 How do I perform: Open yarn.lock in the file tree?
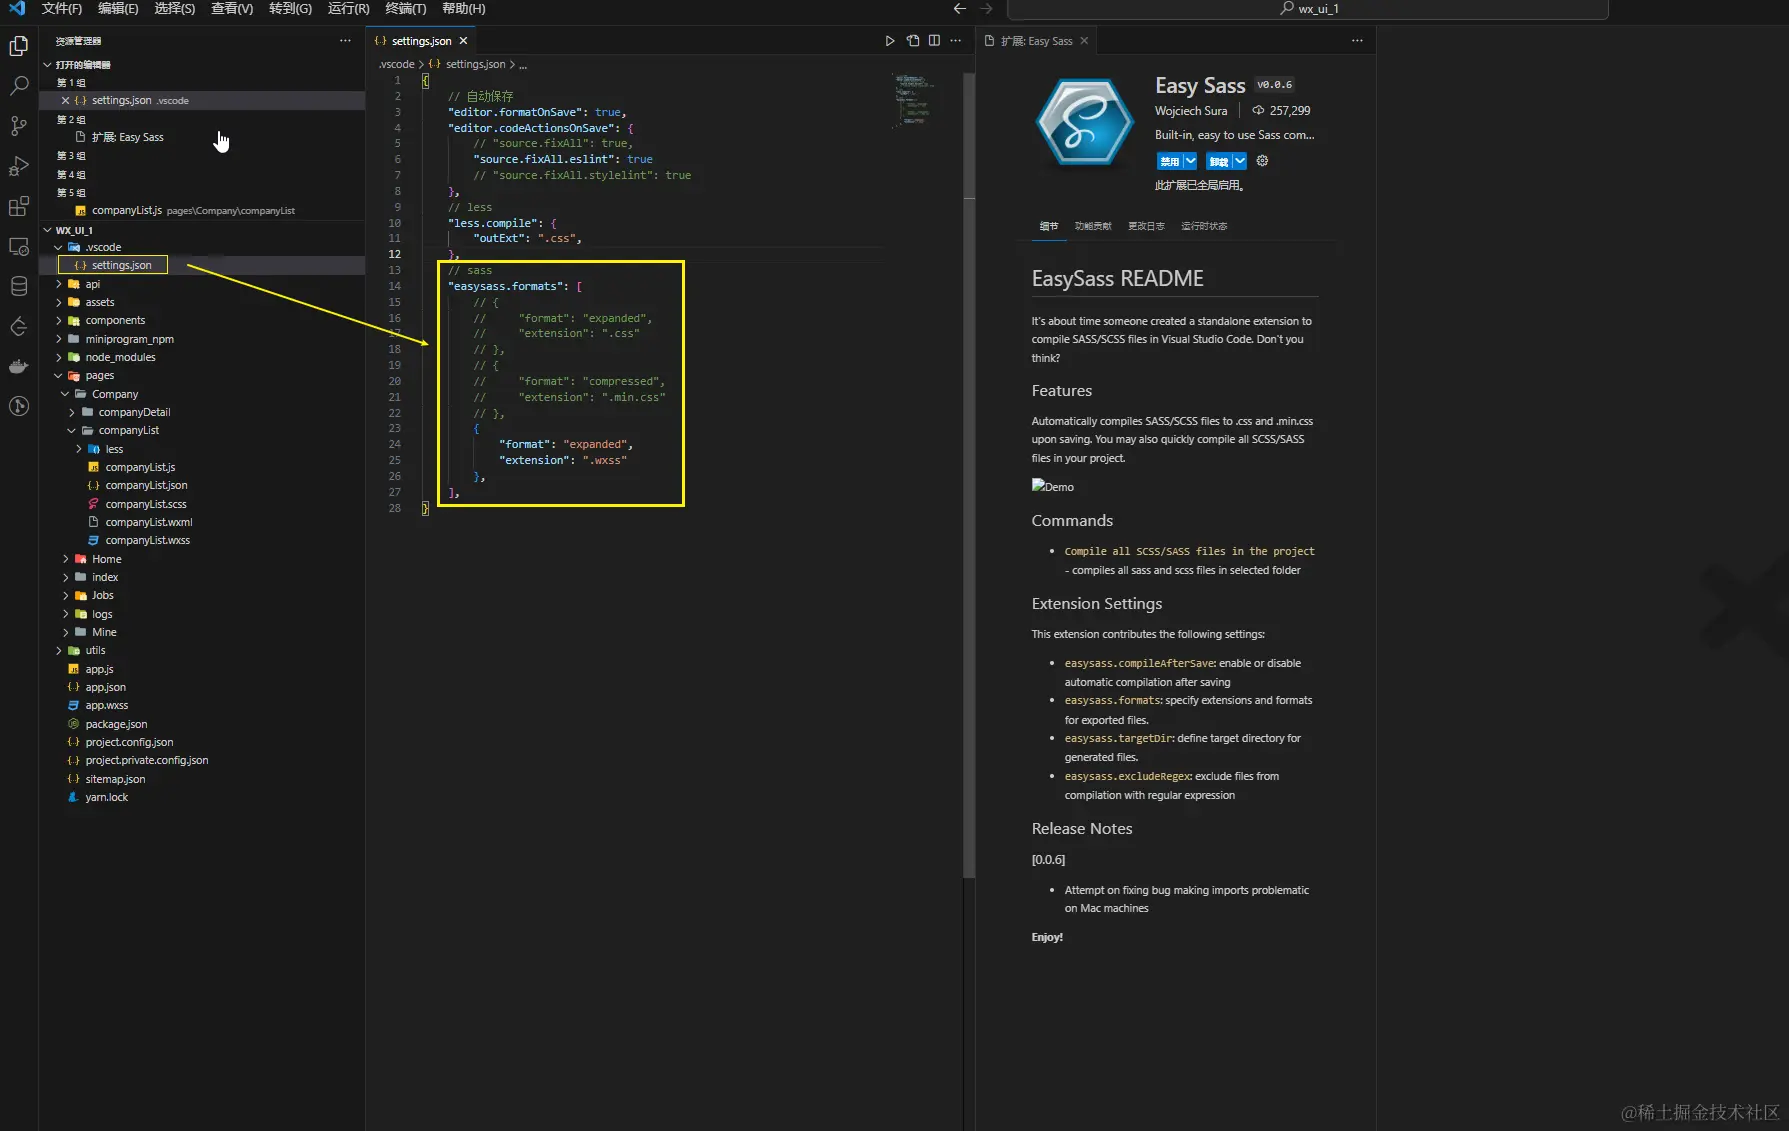click(x=106, y=798)
